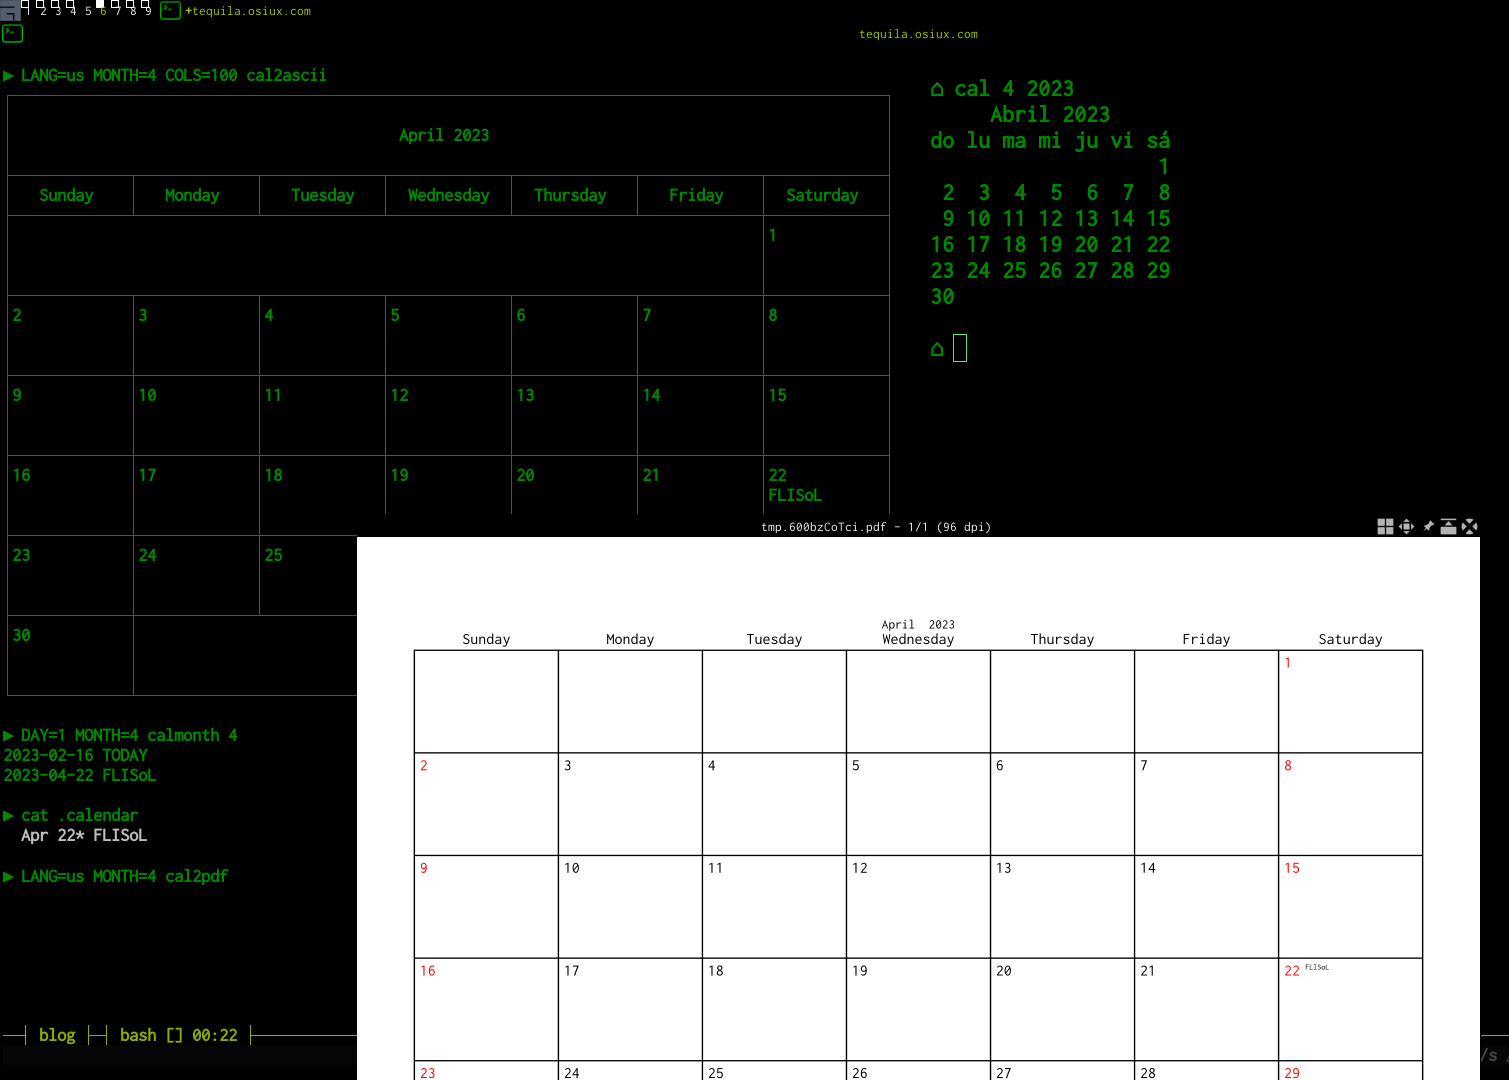The width and height of the screenshot is (1509, 1080).
Task: Click the 'Sunday' column header in ASCII calendar
Action: click(x=66, y=195)
